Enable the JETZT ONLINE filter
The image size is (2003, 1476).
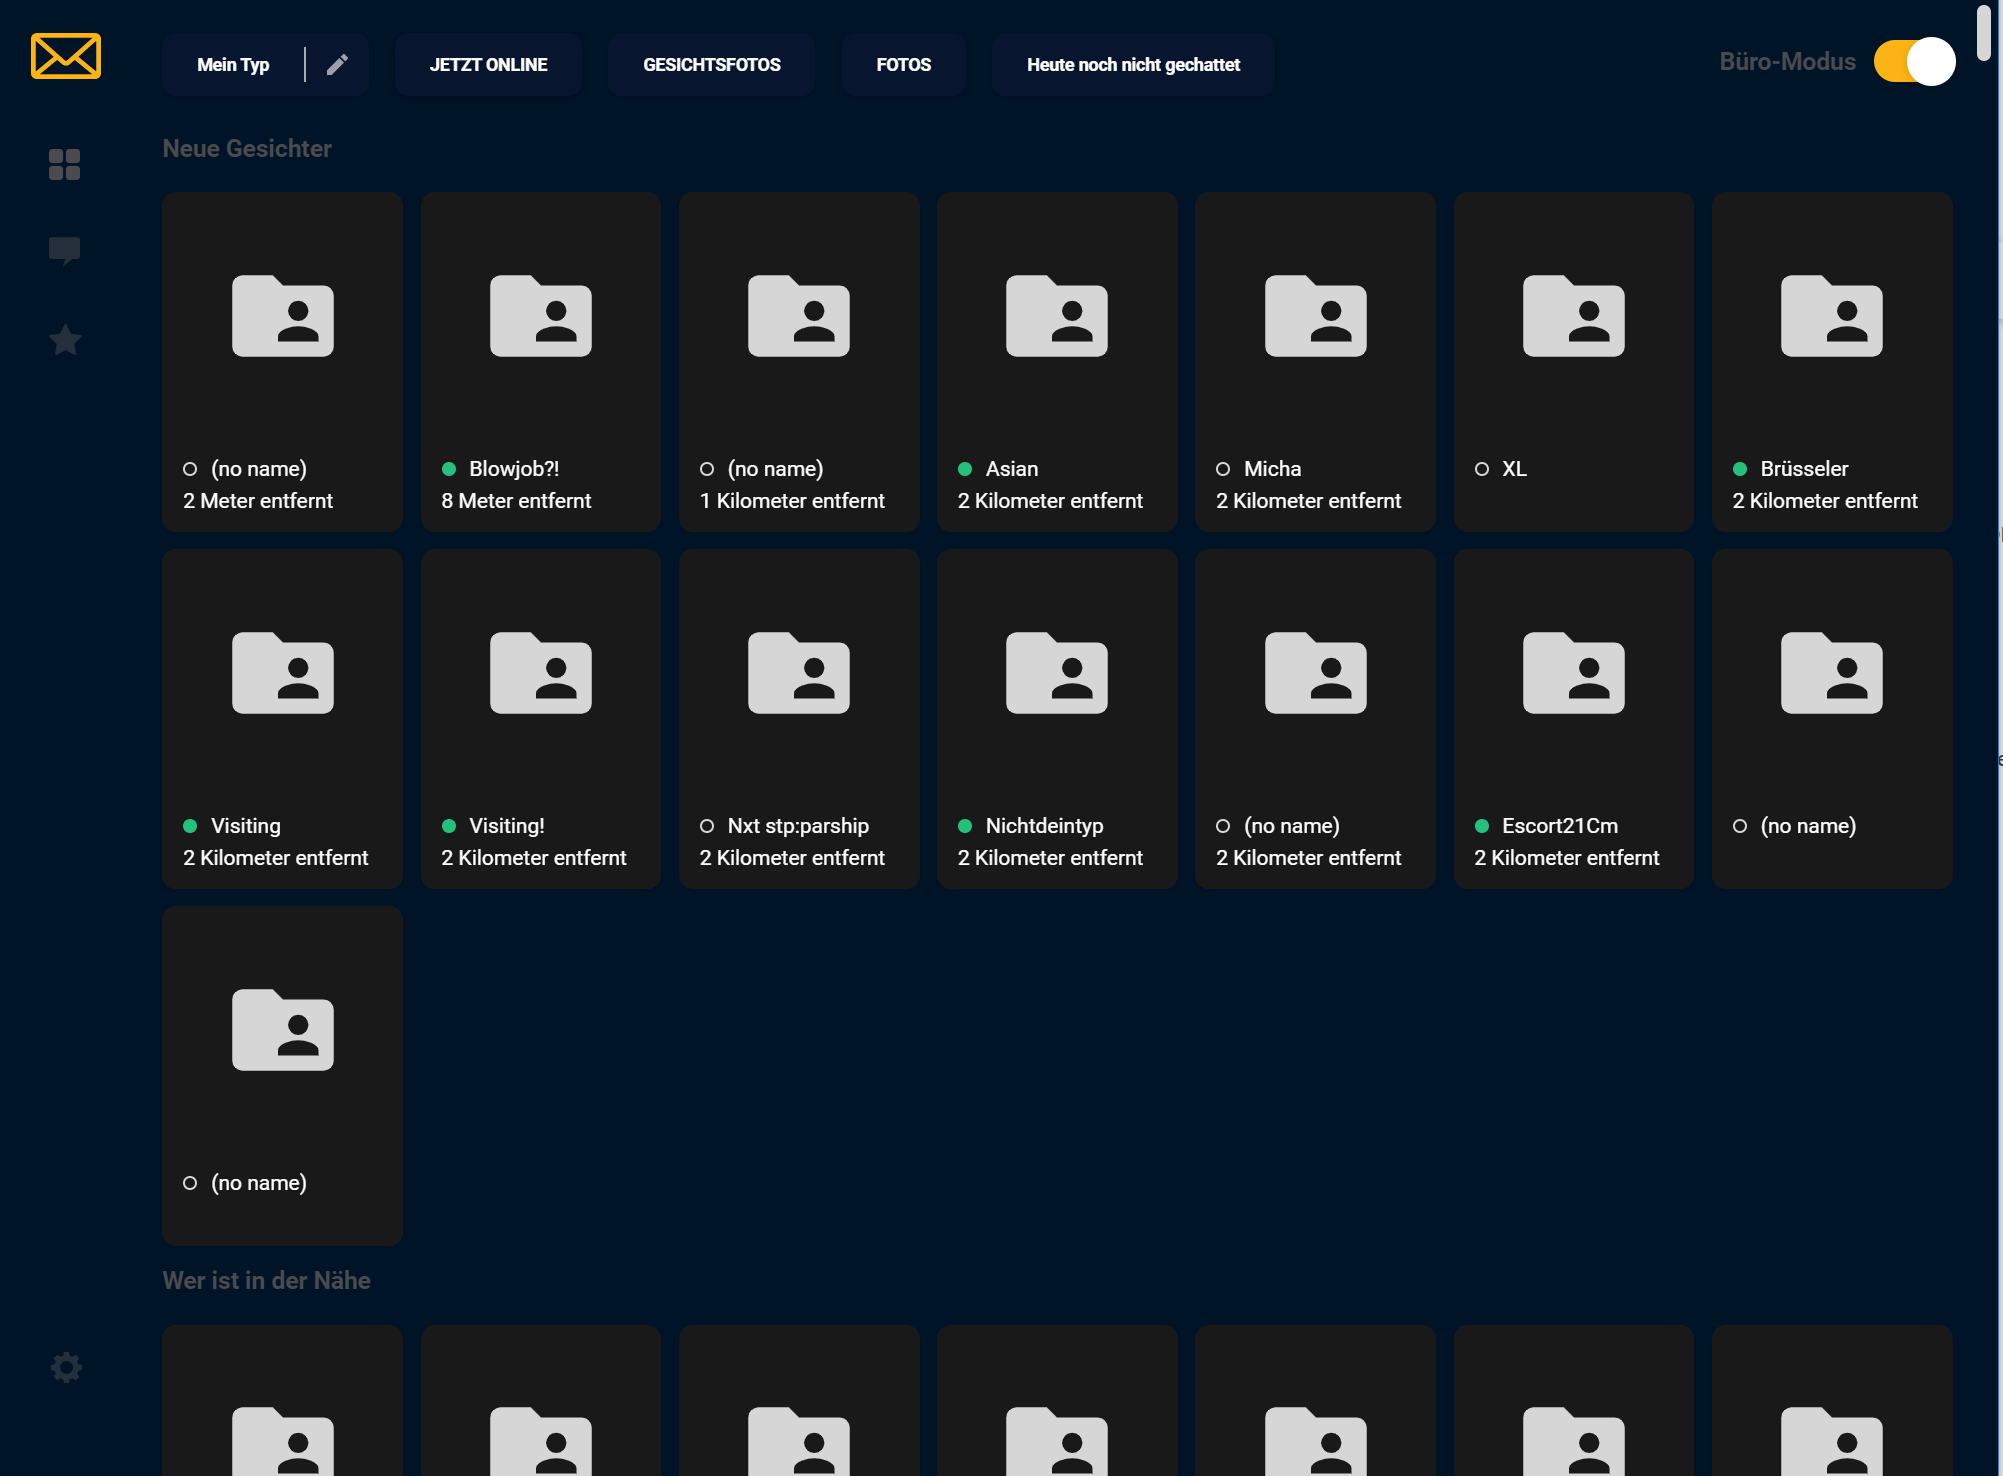[x=488, y=65]
